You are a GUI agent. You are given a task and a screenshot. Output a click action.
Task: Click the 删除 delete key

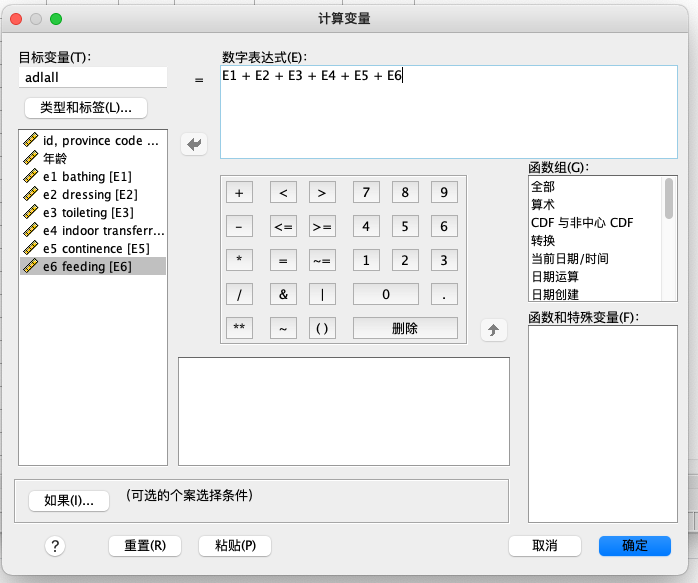[x=405, y=328]
